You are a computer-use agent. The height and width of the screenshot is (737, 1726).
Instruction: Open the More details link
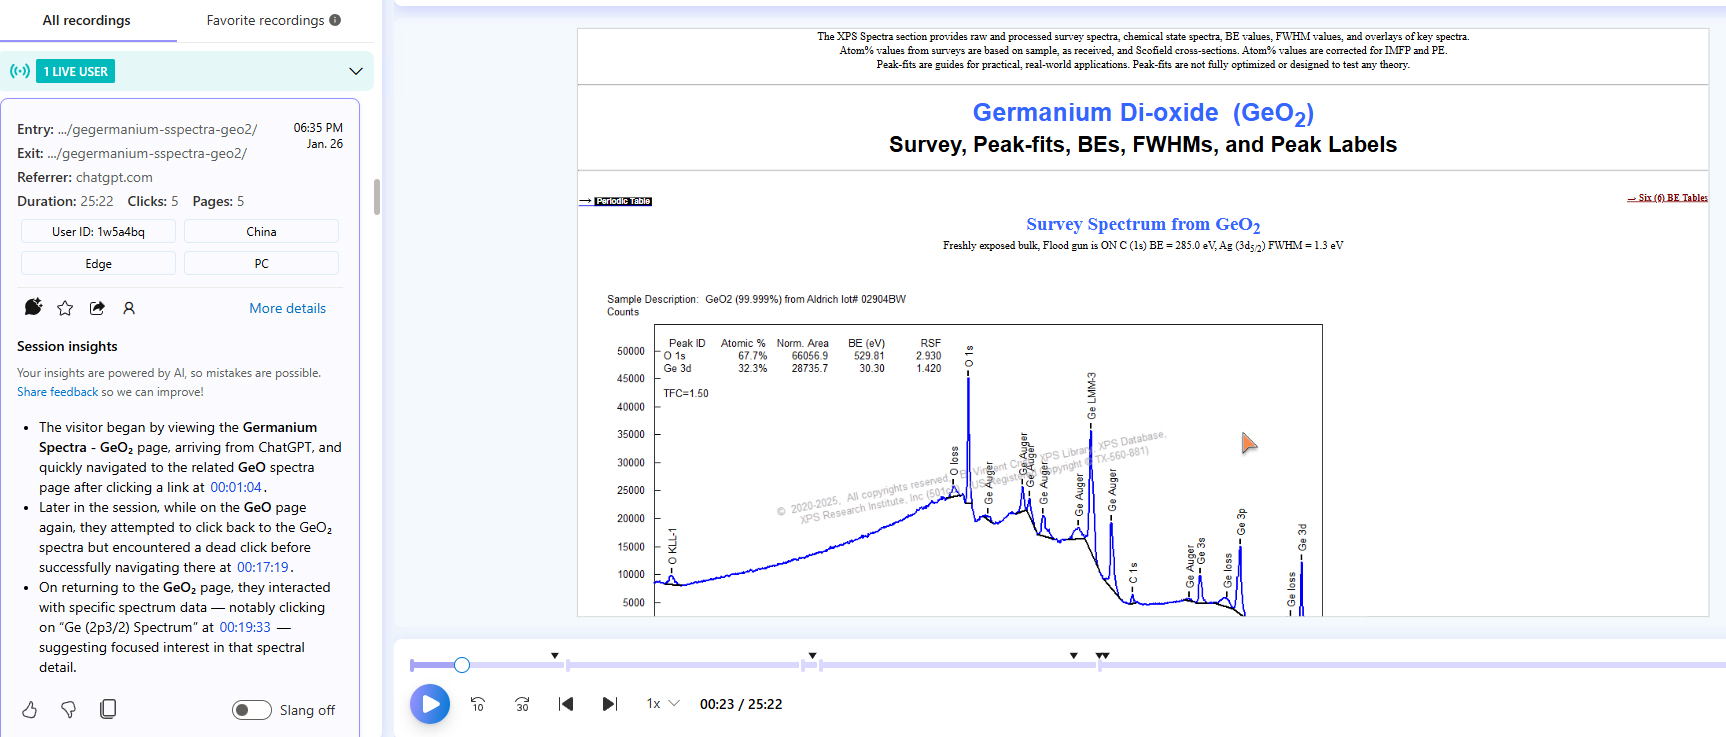point(287,308)
